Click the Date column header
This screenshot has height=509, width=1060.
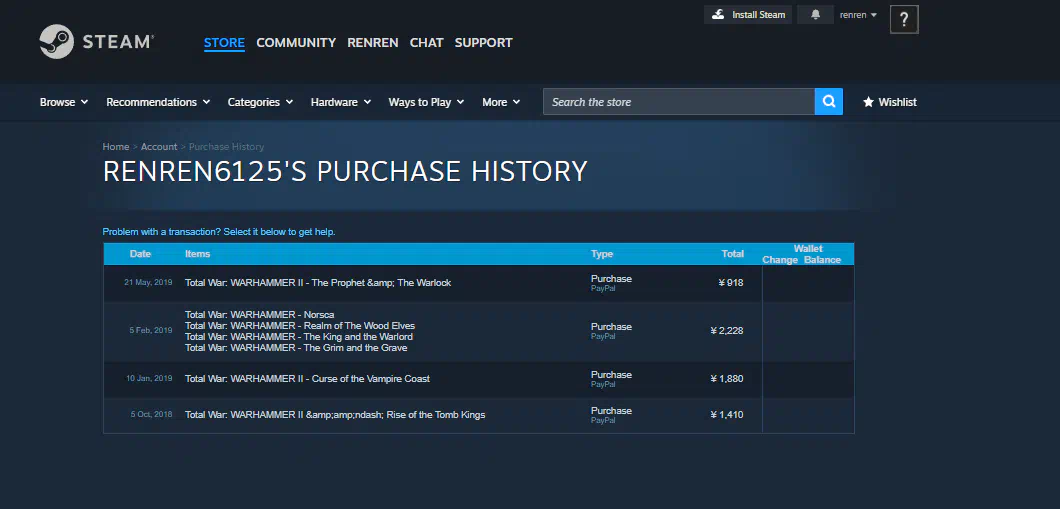[x=140, y=254]
